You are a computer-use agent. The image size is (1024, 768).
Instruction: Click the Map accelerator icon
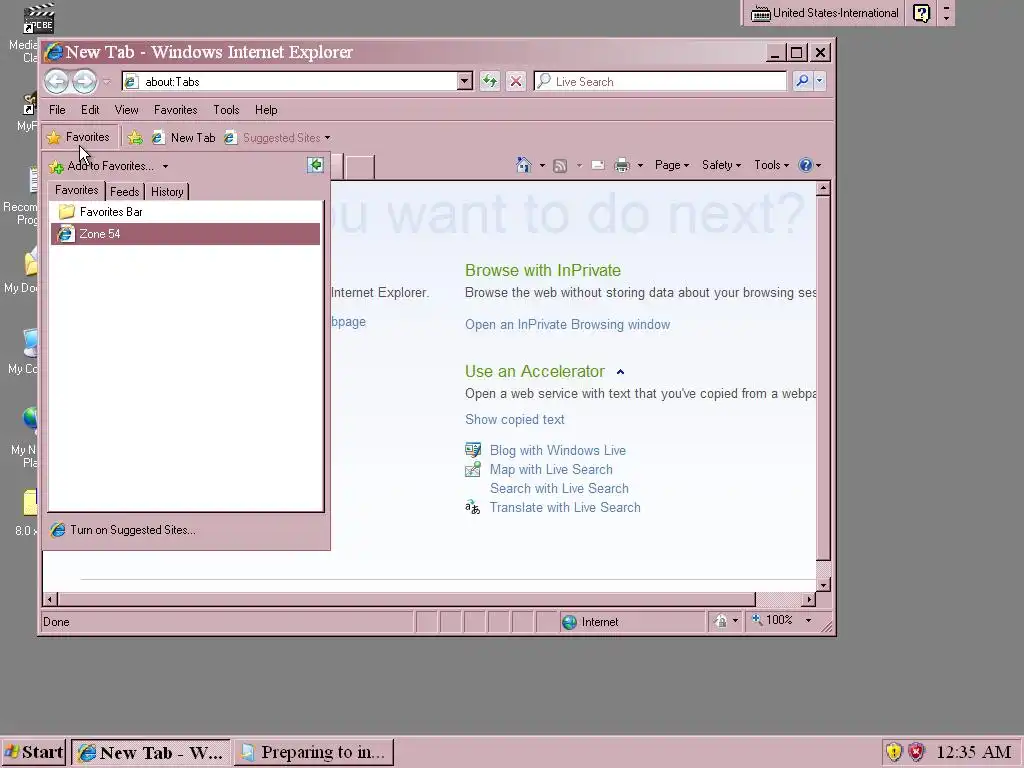(x=473, y=469)
